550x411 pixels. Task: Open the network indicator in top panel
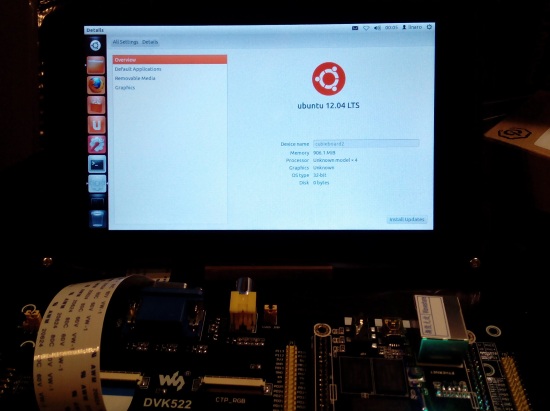click(x=366, y=28)
